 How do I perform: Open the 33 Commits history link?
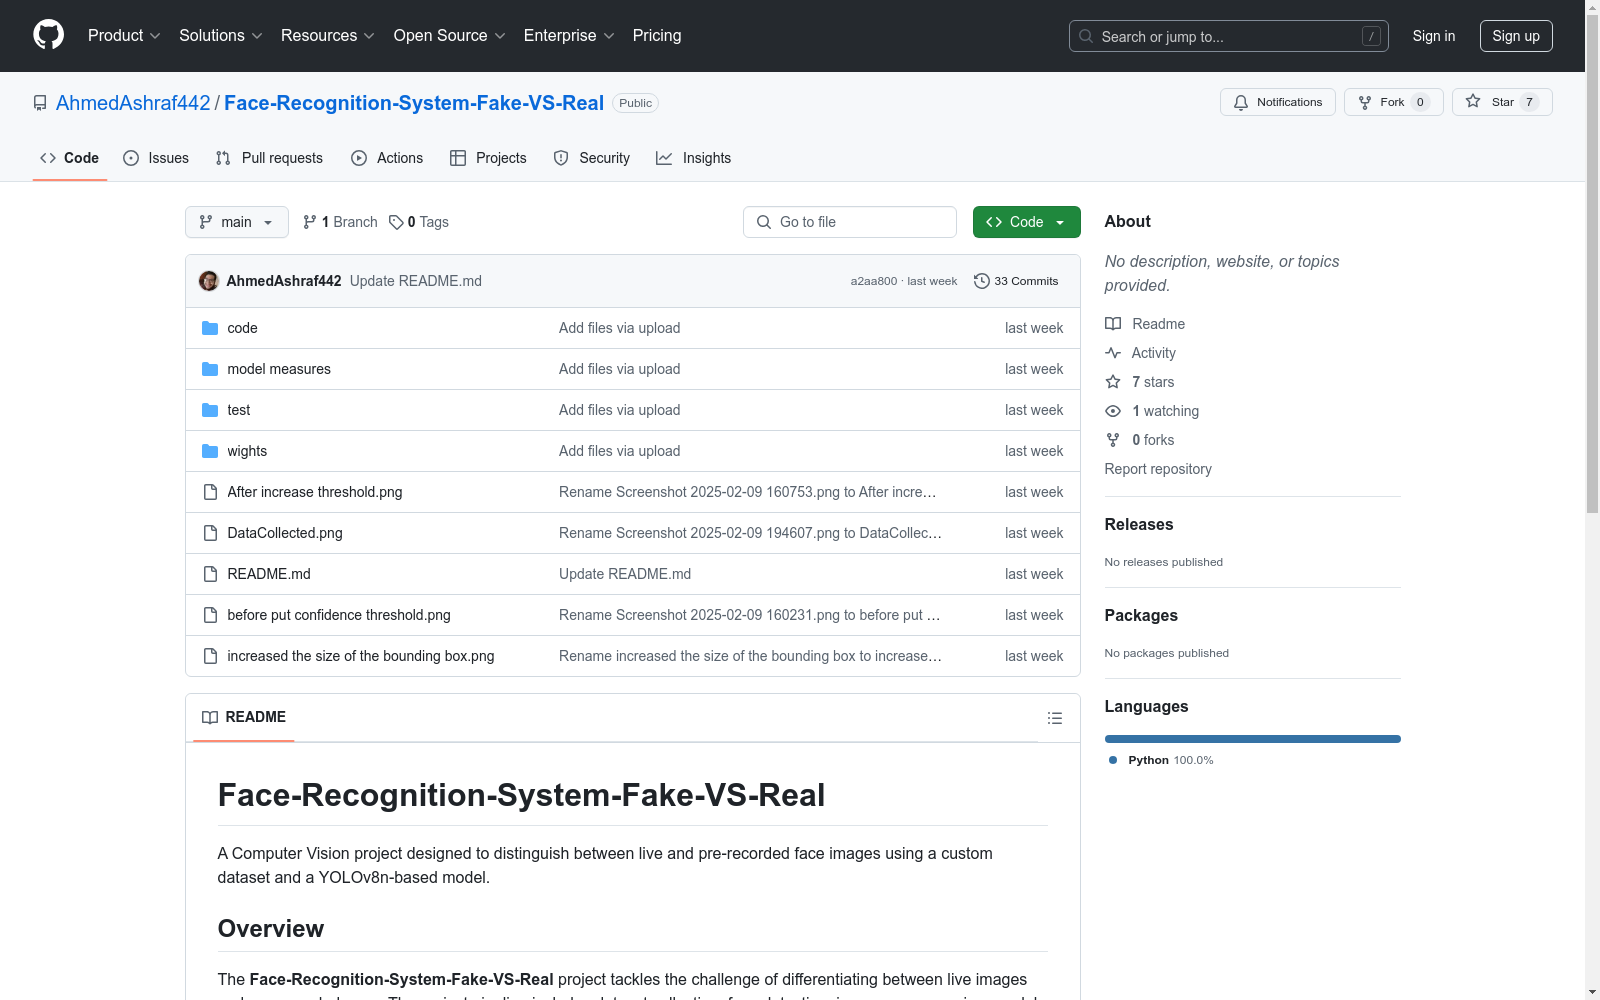click(1016, 281)
